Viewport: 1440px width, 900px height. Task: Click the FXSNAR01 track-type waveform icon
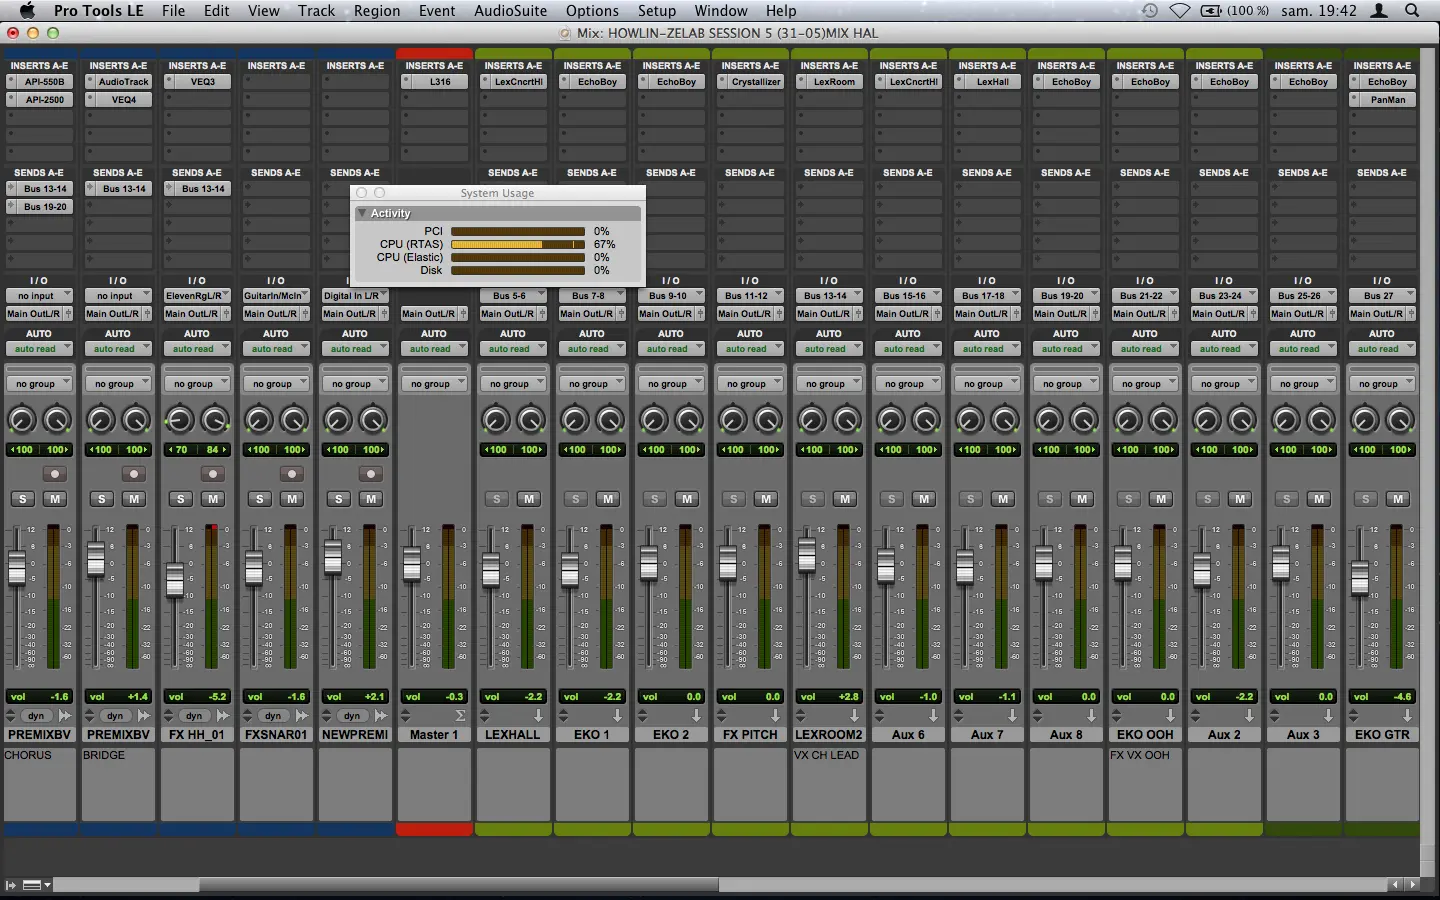tap(301, 716)
